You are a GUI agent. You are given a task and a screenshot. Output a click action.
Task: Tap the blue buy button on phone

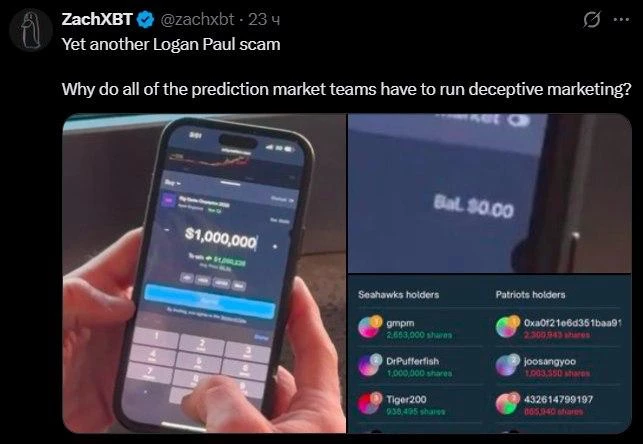[209, 302]
